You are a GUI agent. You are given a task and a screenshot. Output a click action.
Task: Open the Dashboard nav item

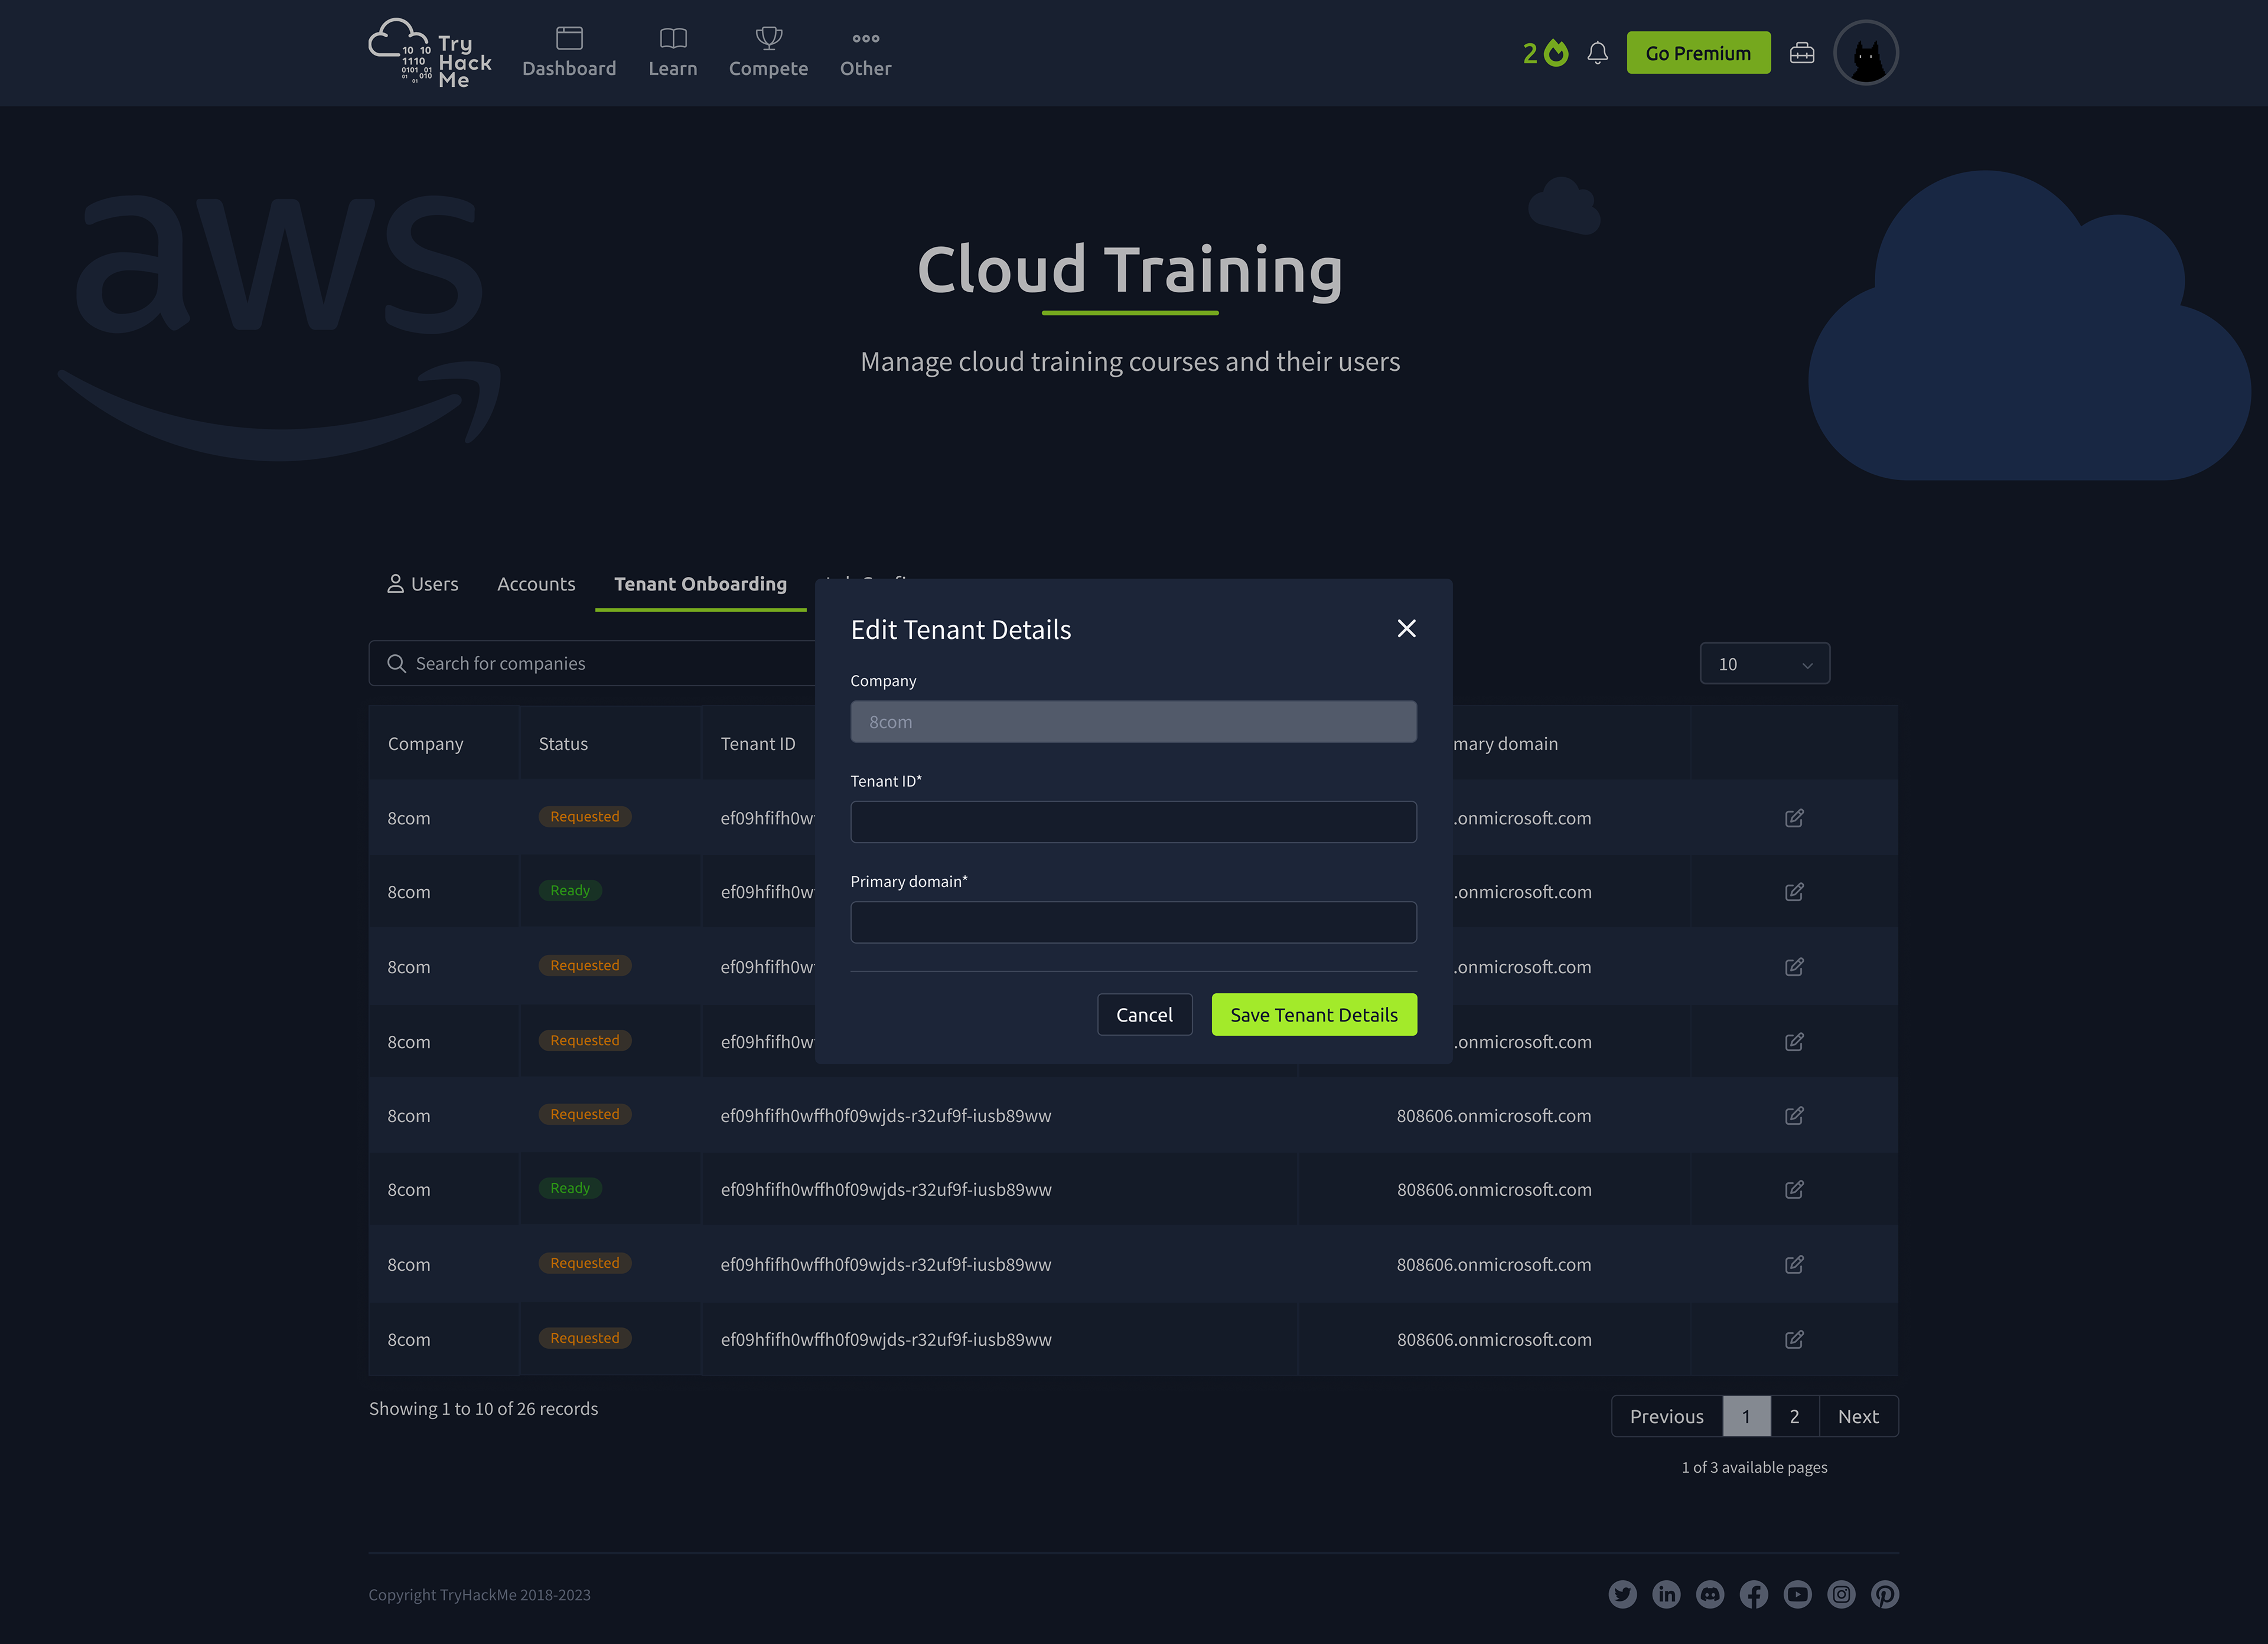[569, 53]
